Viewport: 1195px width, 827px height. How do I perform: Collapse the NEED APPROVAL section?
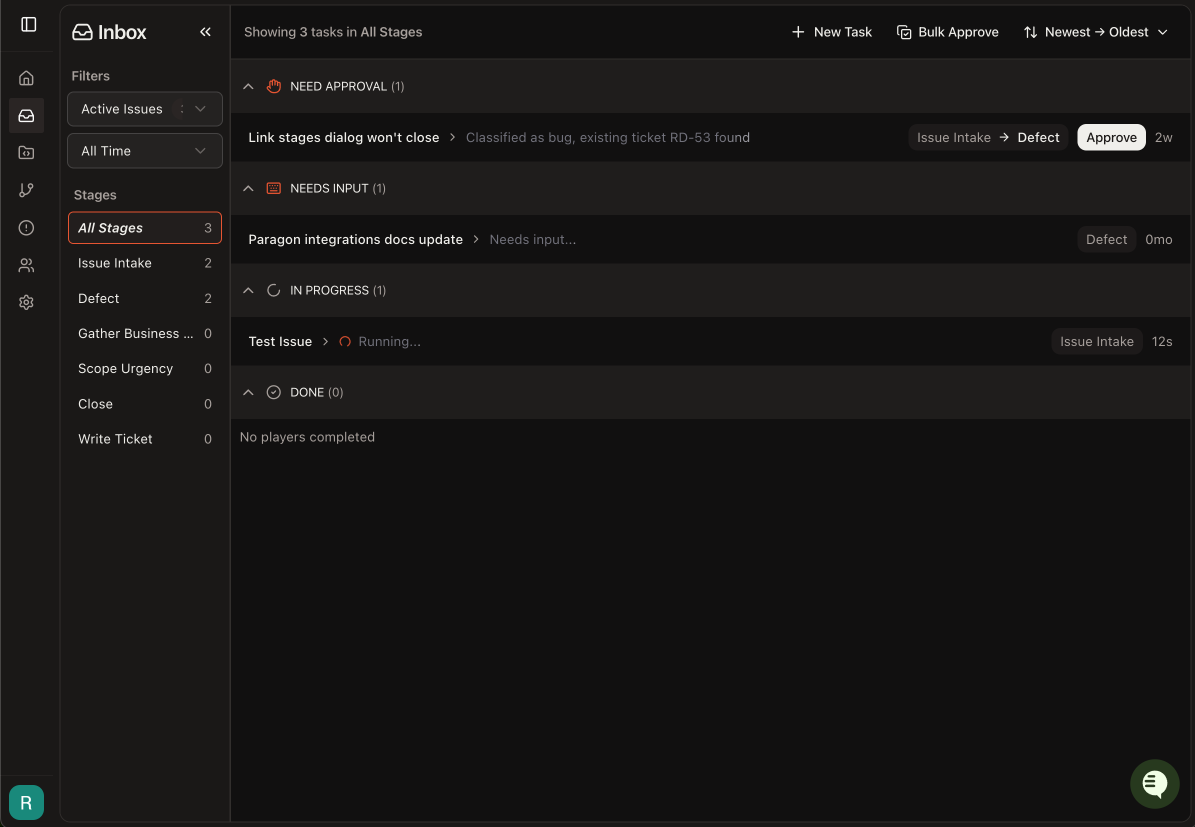[248, 86]
